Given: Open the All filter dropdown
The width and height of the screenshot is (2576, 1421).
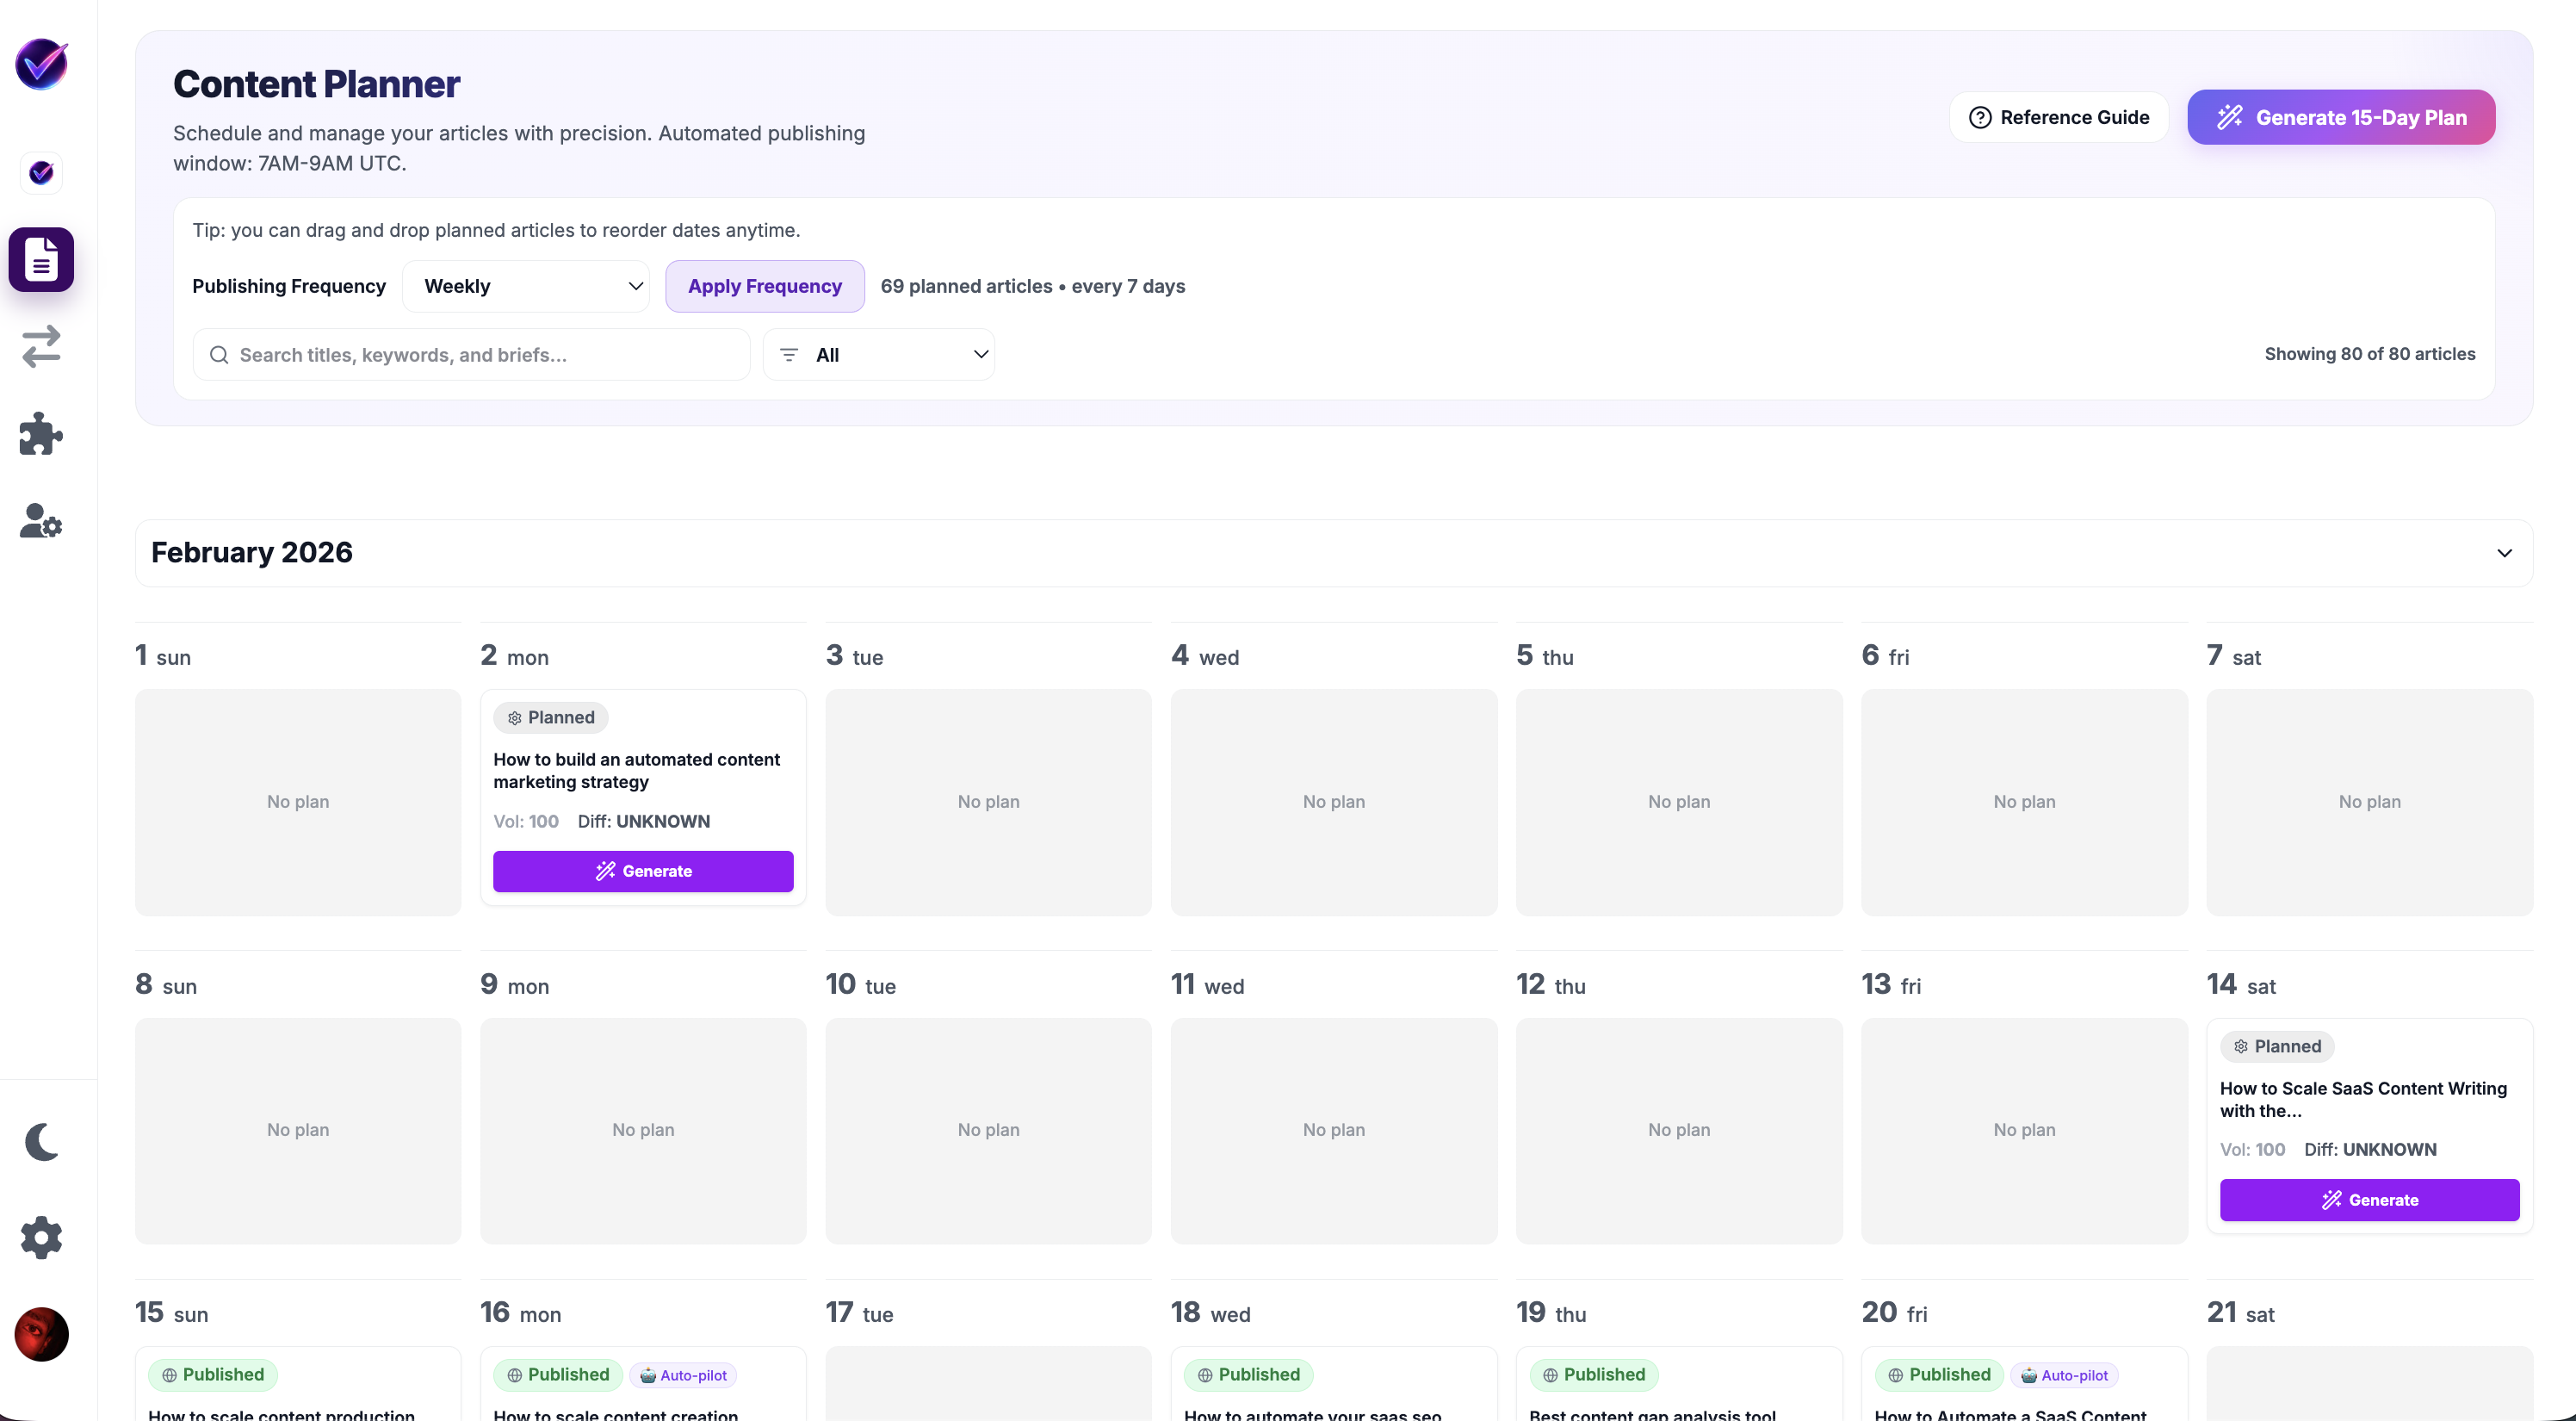Looking at the screenshot, I should click(x=879, y=354).
